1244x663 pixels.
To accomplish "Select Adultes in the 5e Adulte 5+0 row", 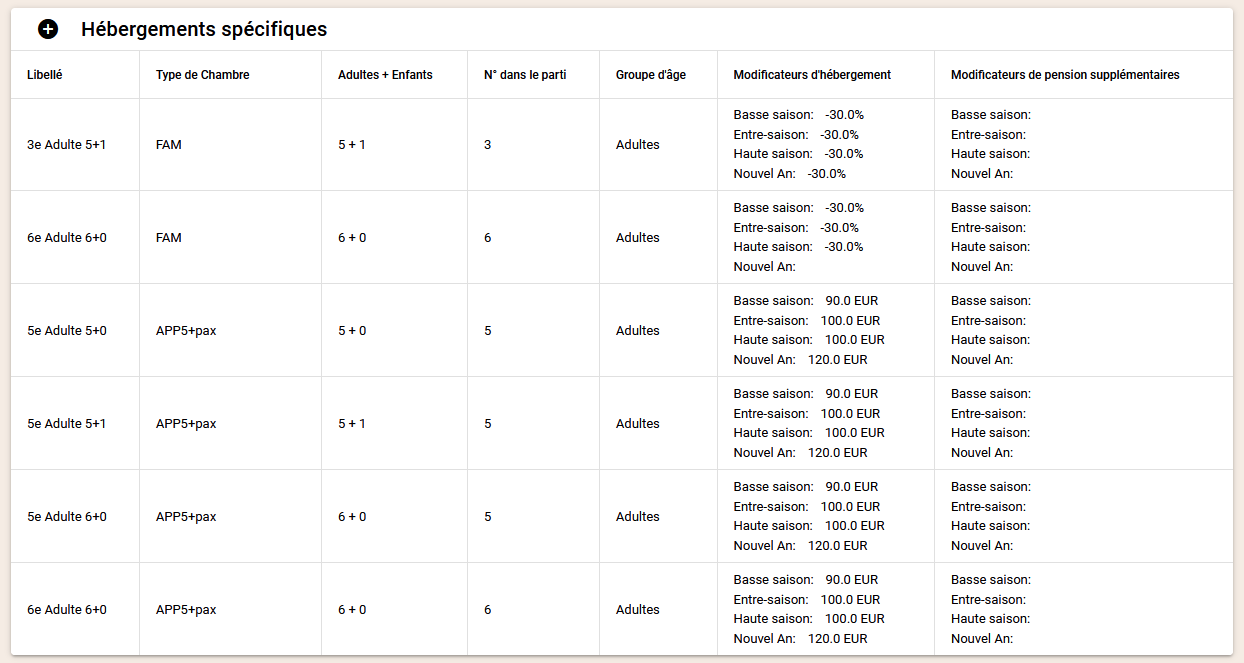I will [638, 331].
